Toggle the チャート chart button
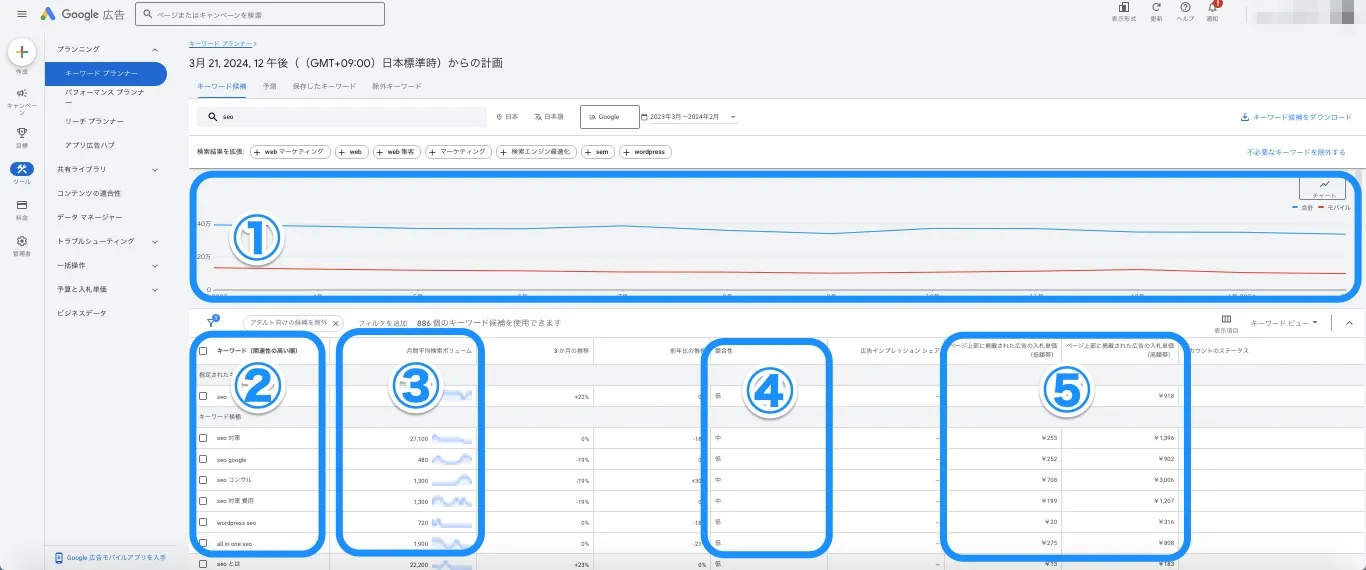Screen dimensions: 1366x570 (1324, 187)
